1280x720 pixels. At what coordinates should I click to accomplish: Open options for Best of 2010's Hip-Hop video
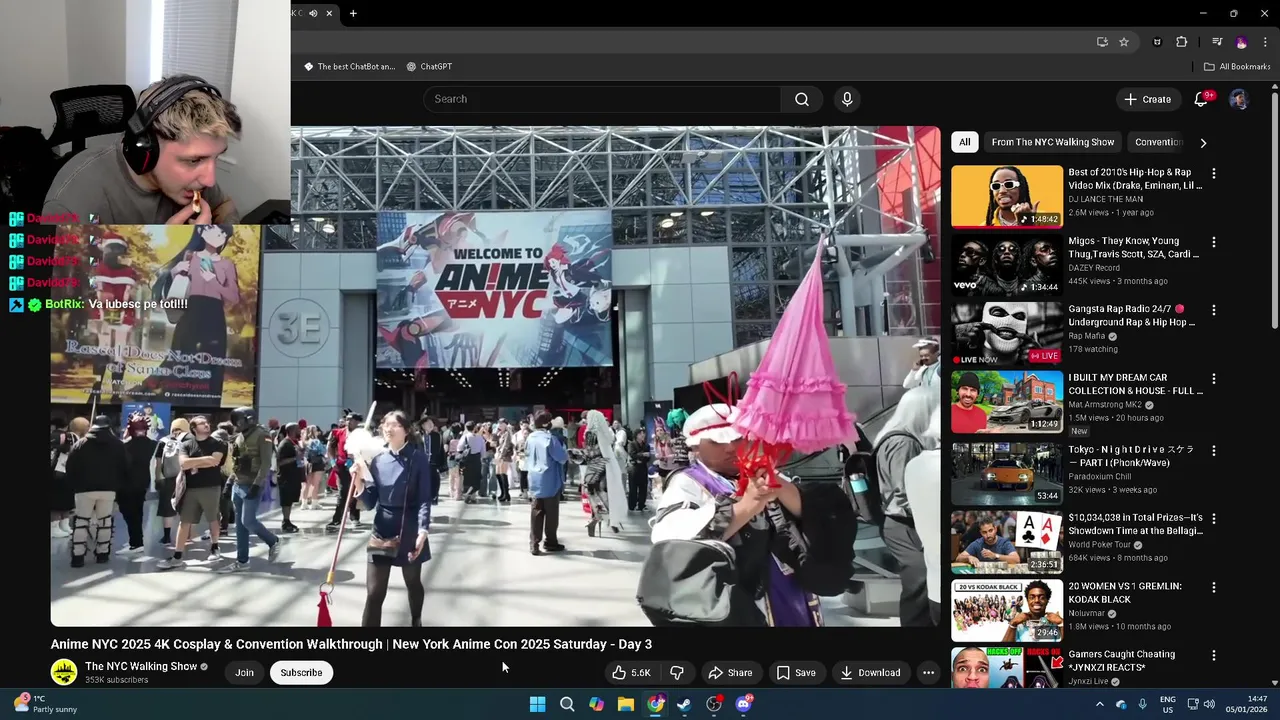pyautogui.click(x=1213, y=173)
